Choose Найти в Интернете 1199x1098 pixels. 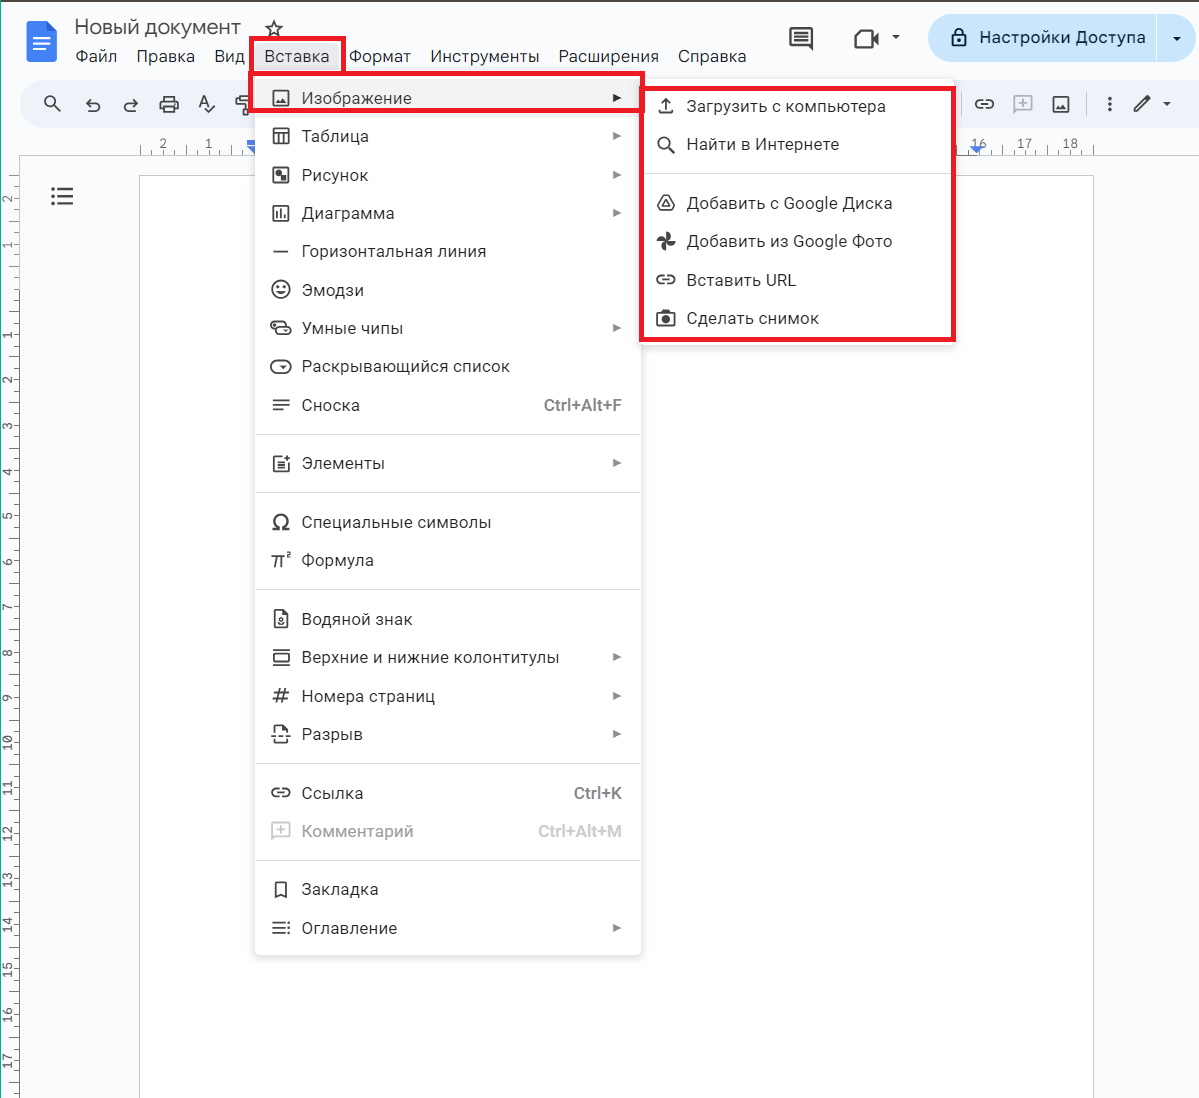[x=798, y=145]
